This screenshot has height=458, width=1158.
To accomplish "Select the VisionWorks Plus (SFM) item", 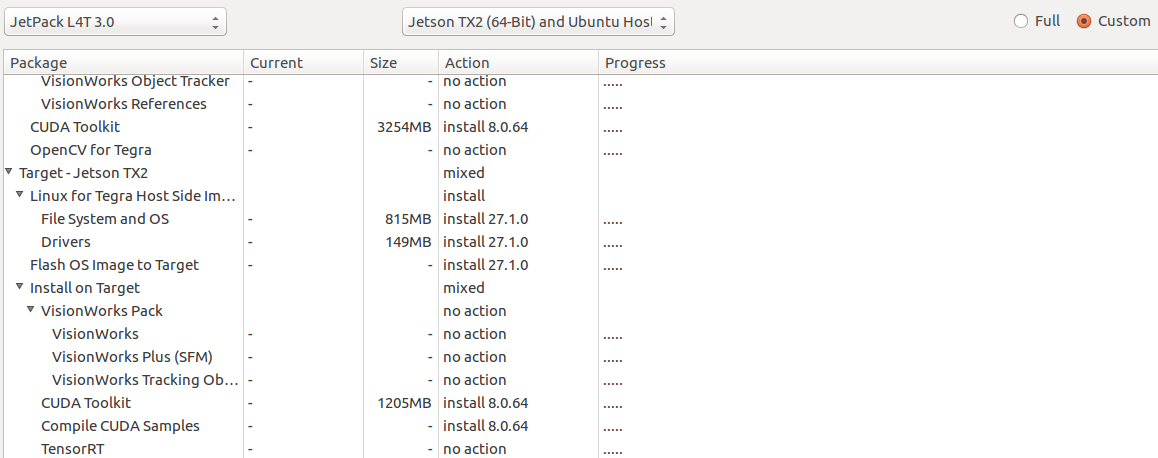I will click(132, 357).
